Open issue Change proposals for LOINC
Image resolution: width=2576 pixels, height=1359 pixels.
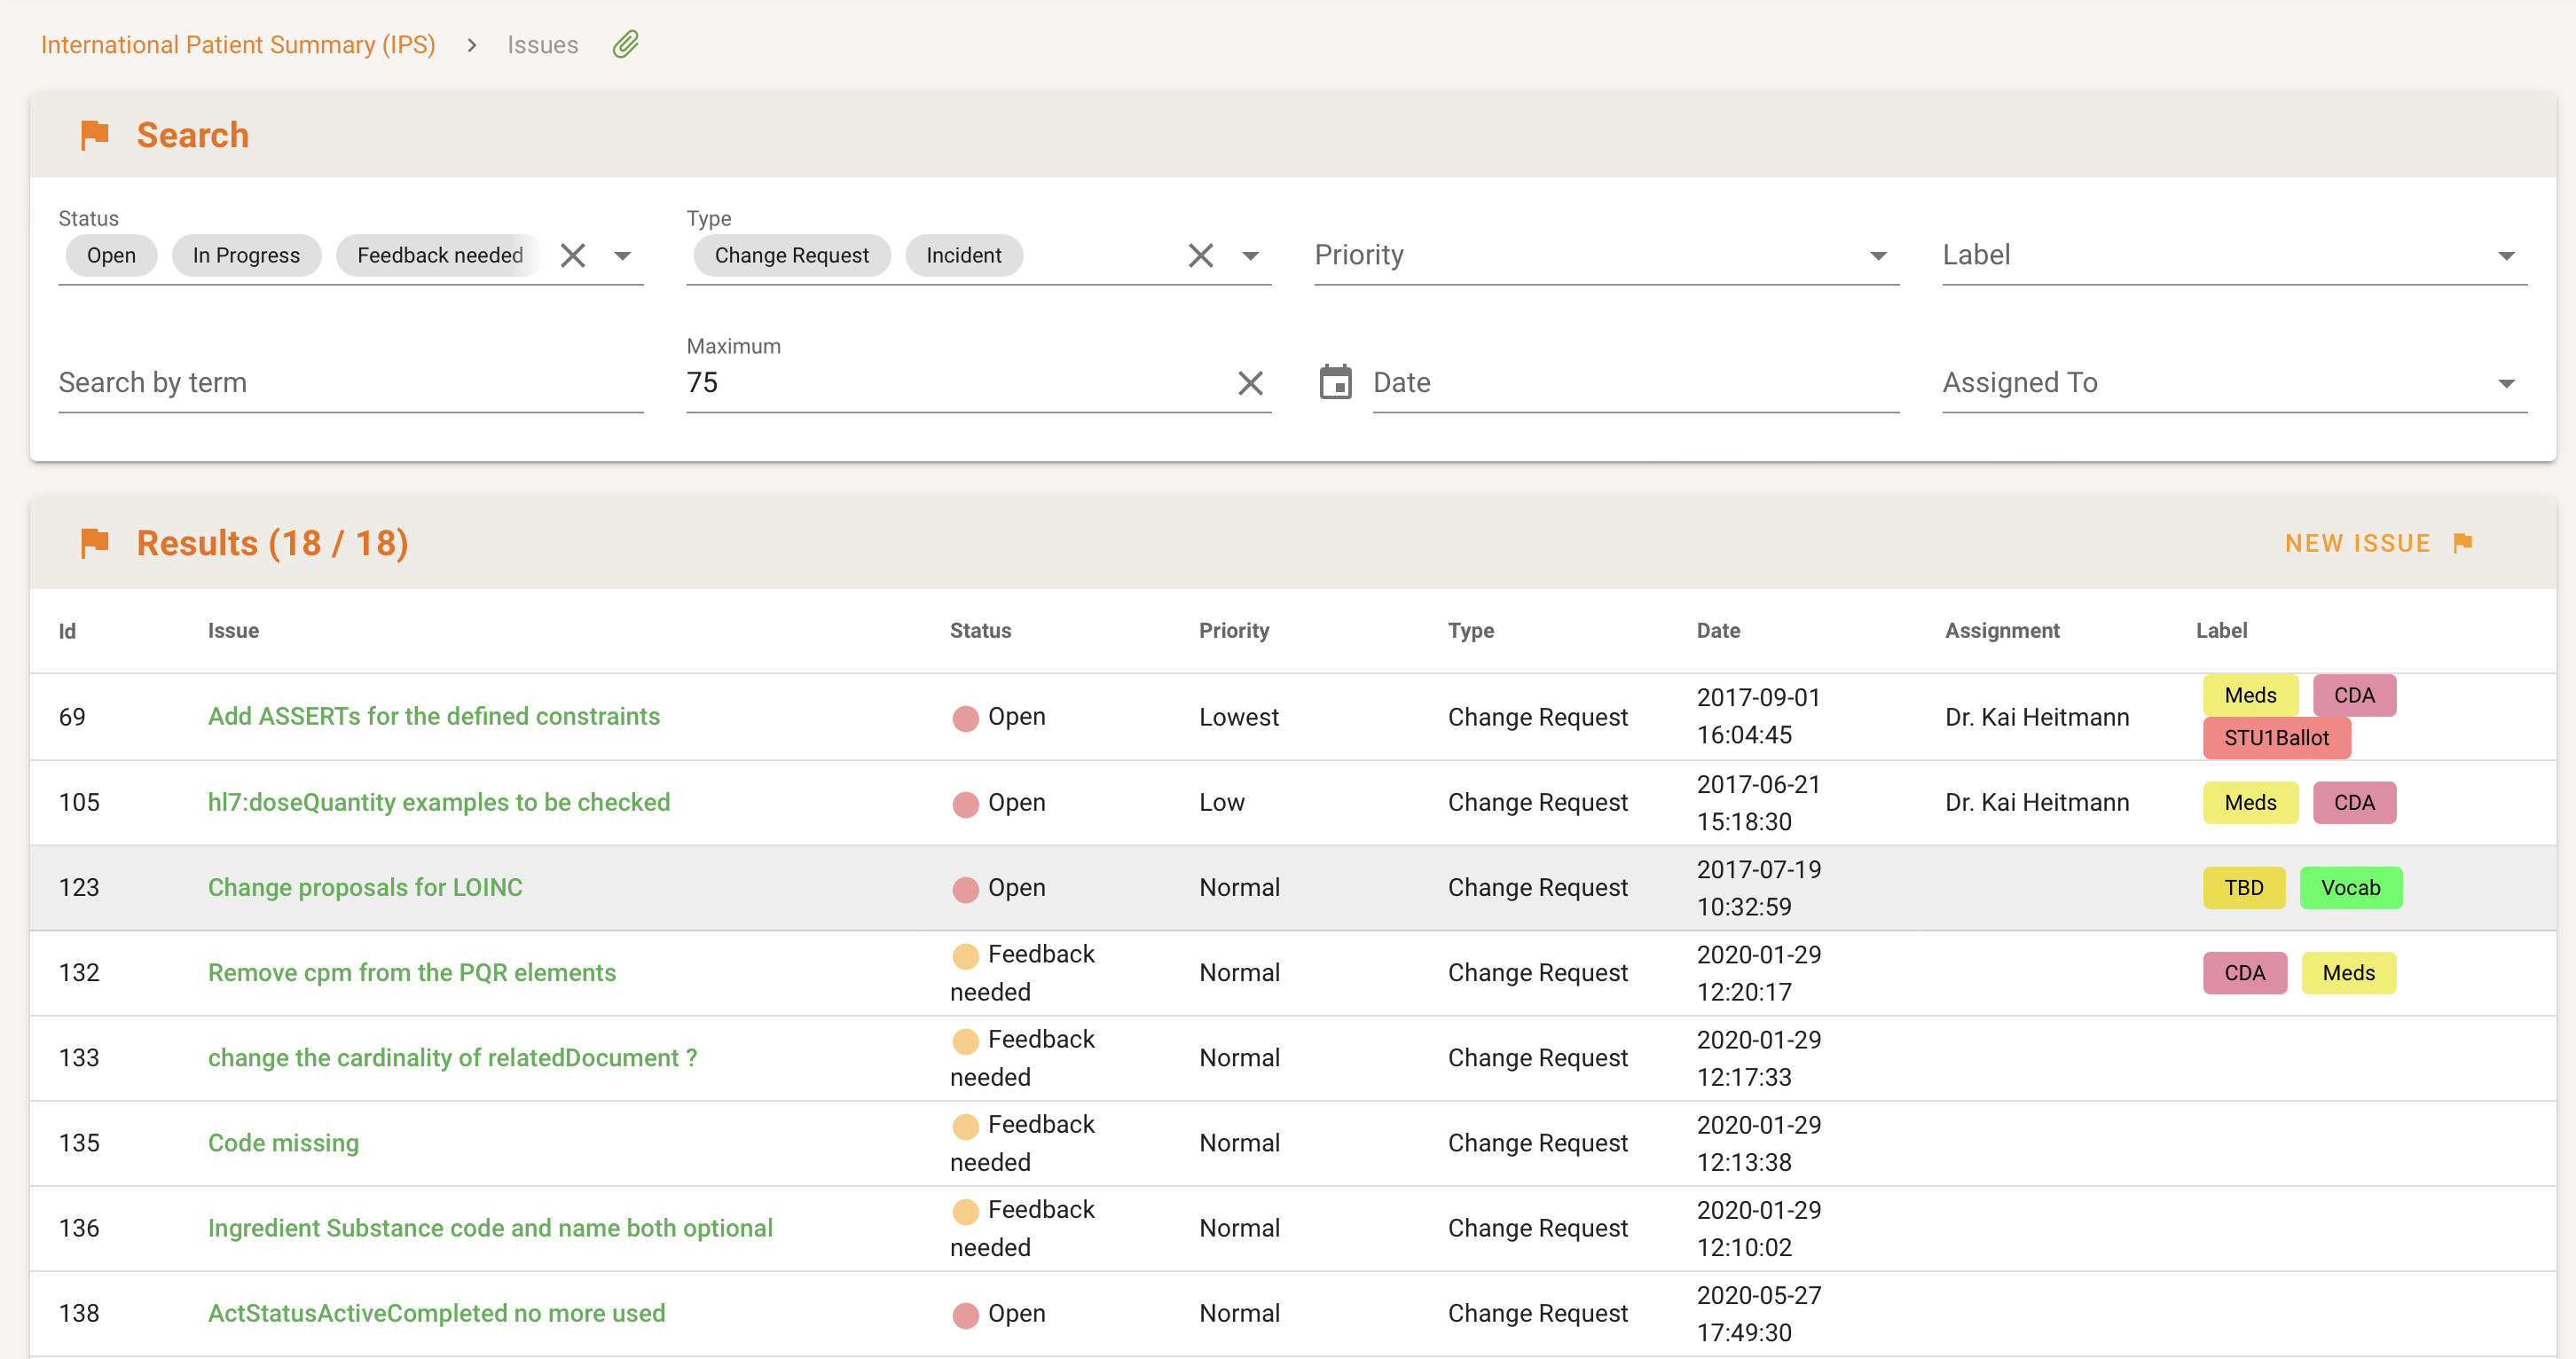click(x=365, y=887)
